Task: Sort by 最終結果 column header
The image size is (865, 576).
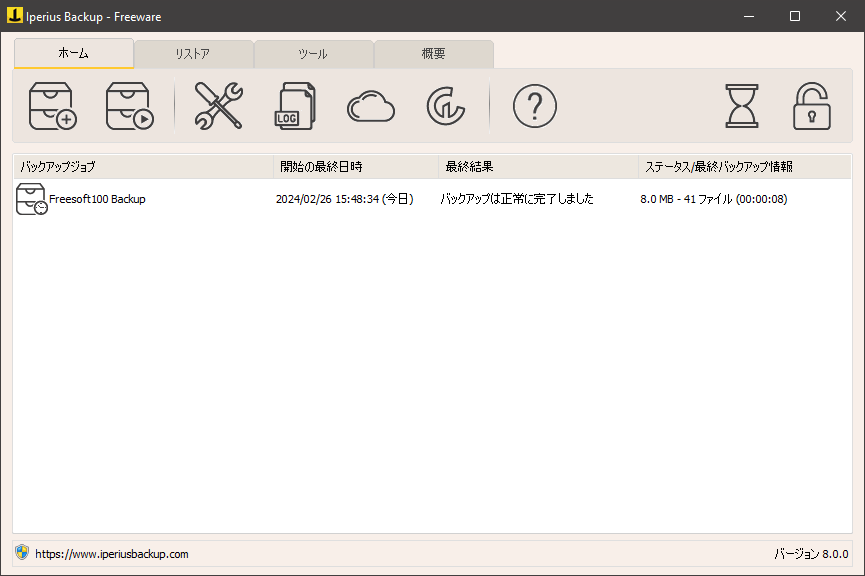Action: (x=538, y=167)
